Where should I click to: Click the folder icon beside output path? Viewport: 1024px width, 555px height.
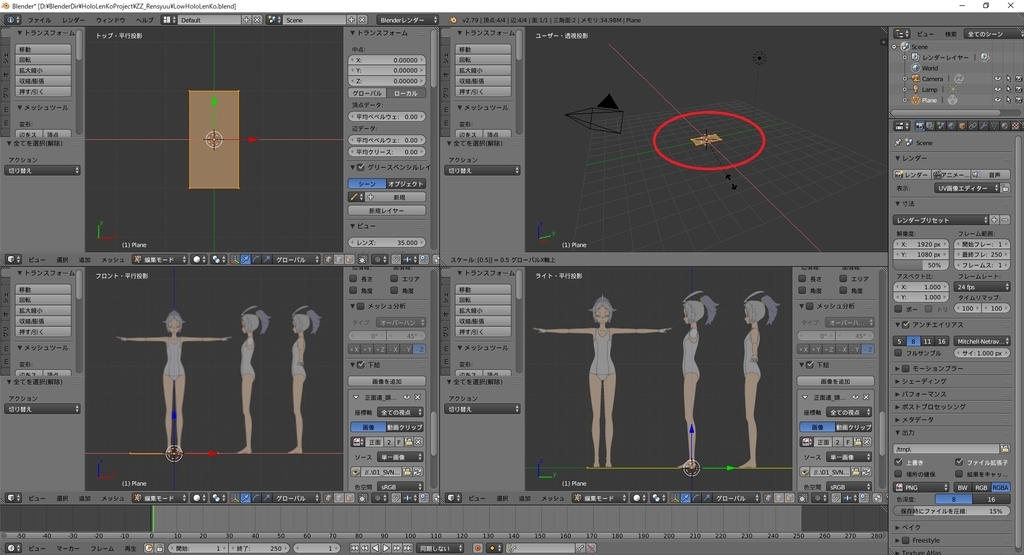[x=1005, y=449]
